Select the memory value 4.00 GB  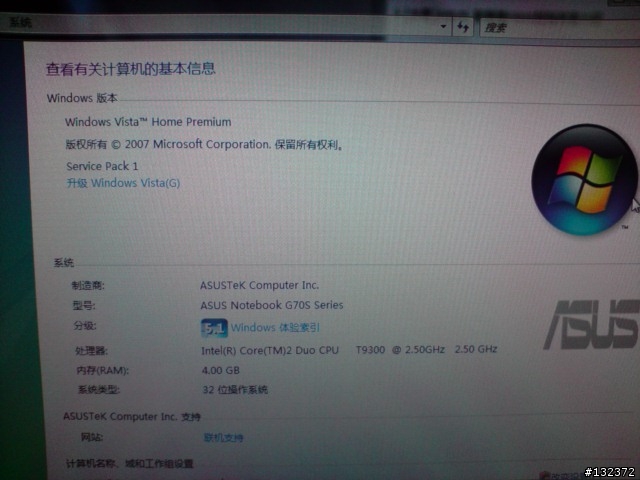(x=221, y=370)
